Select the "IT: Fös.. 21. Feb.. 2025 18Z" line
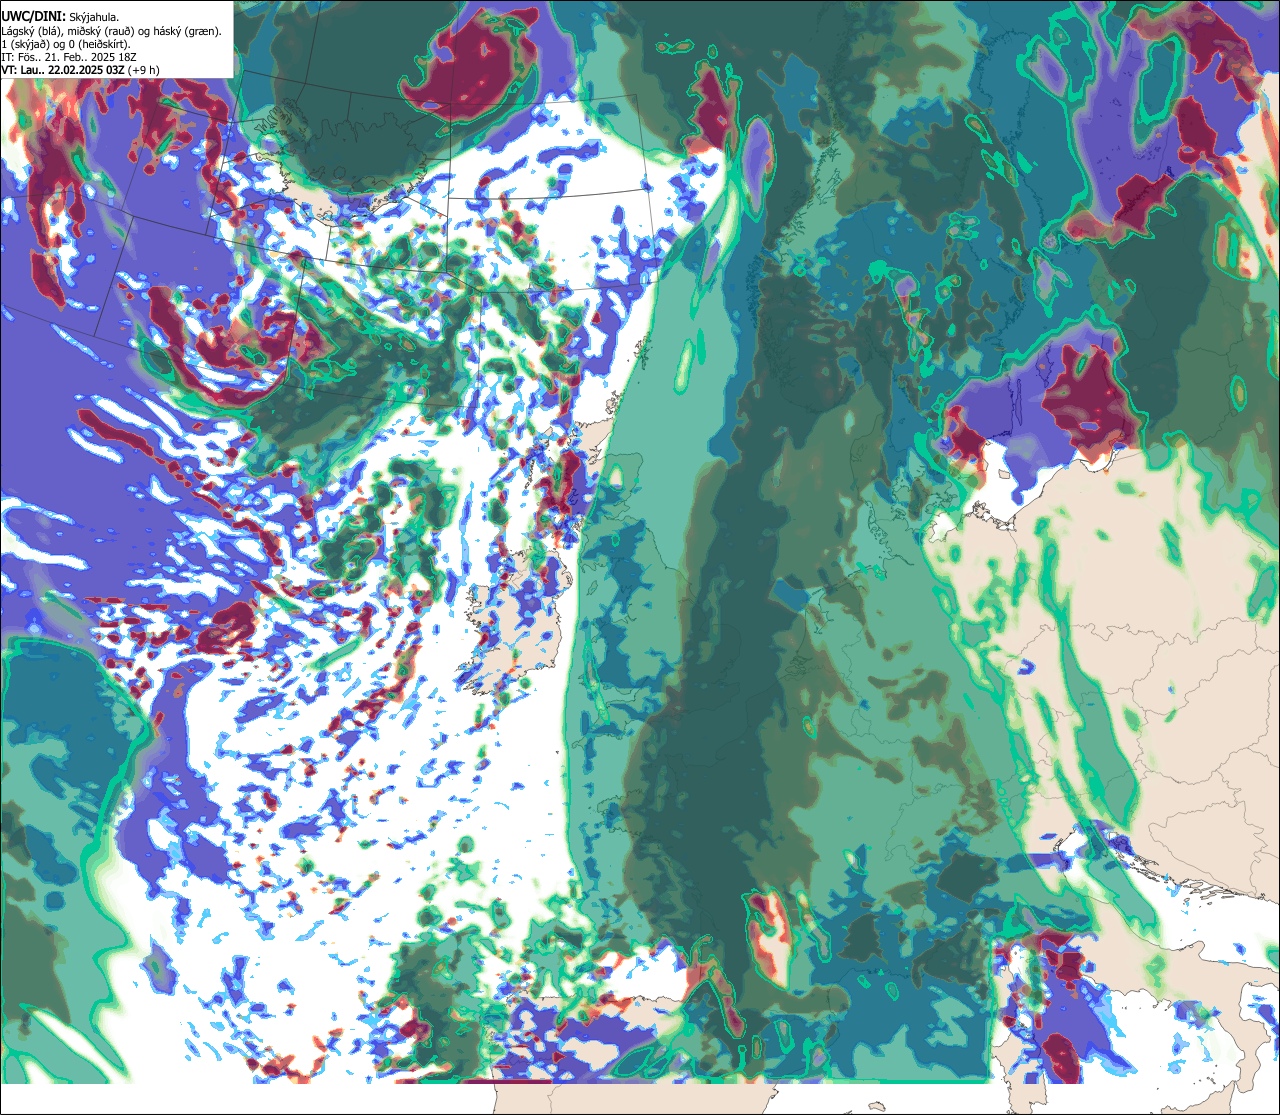1280x1115 pixels. click(69, 57)
